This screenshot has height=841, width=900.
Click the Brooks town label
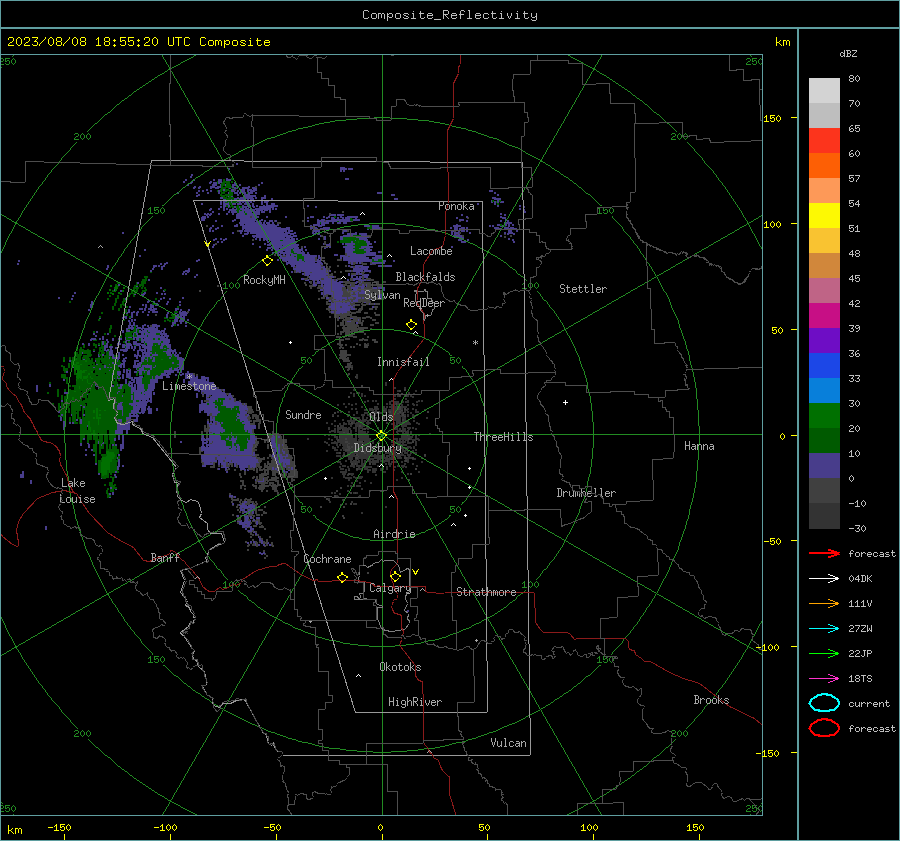[711, 700]
